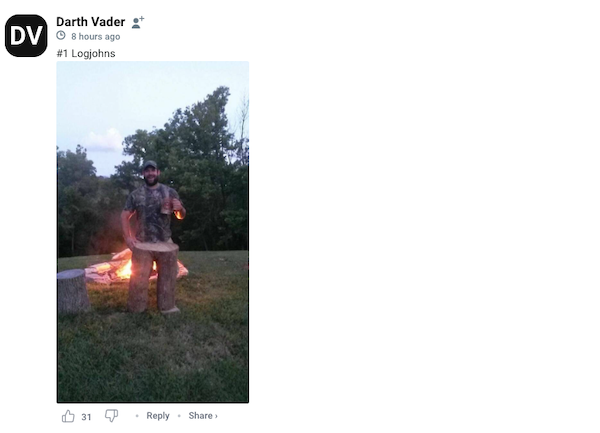Click the Share link
Image resolution: width=600 pixels, height=433 pixels.
coord(200,416)
